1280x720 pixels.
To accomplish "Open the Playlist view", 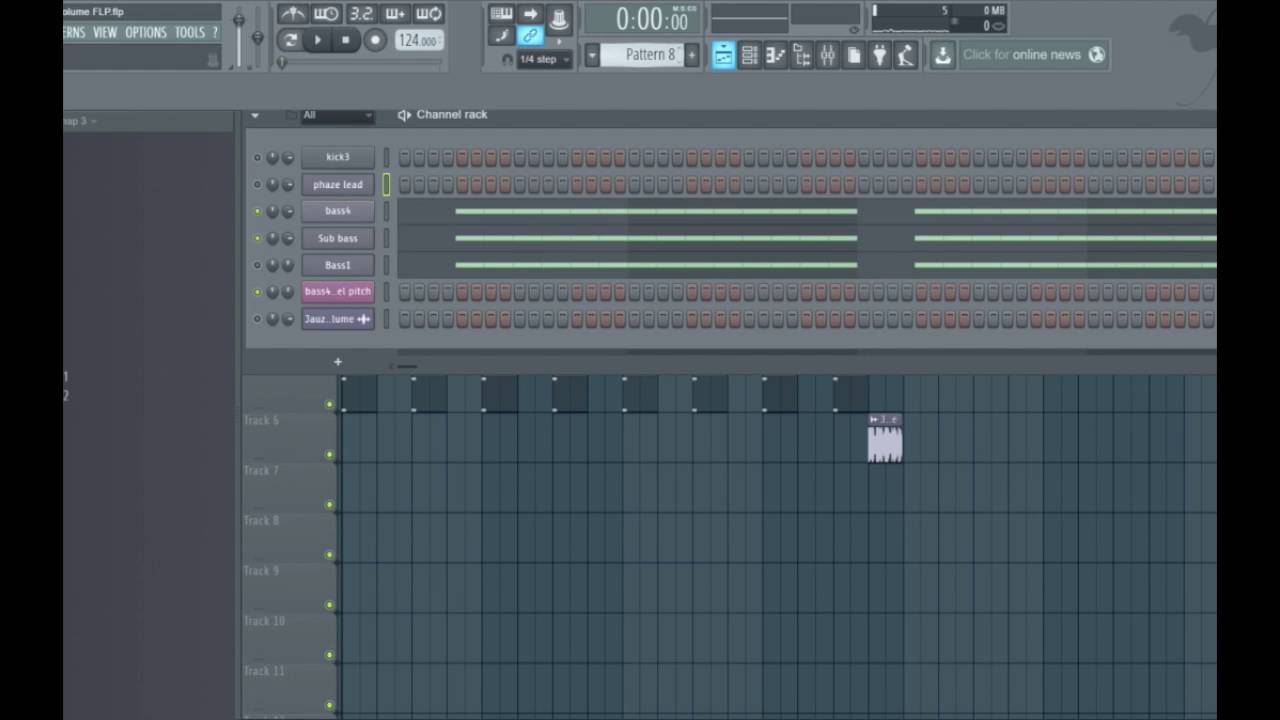I will click(x=723, y=55).
